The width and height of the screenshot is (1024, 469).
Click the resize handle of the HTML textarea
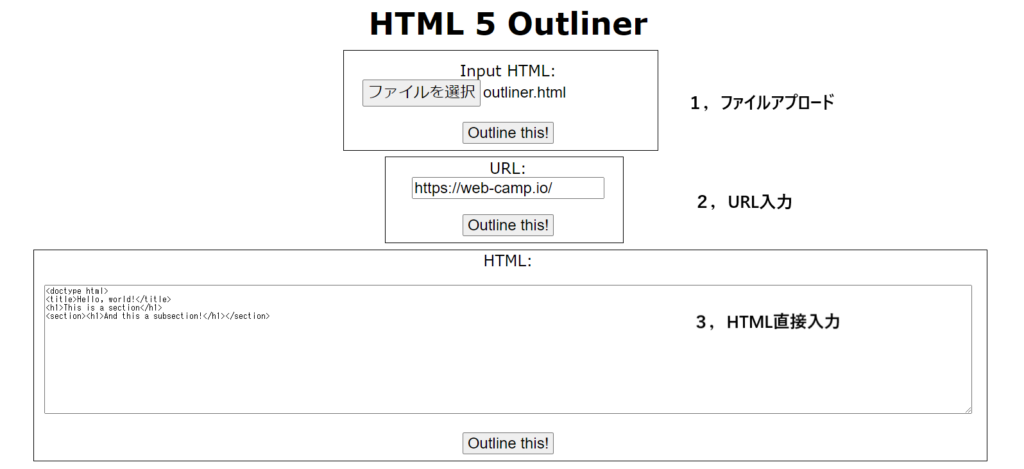(x=967, y=409)
